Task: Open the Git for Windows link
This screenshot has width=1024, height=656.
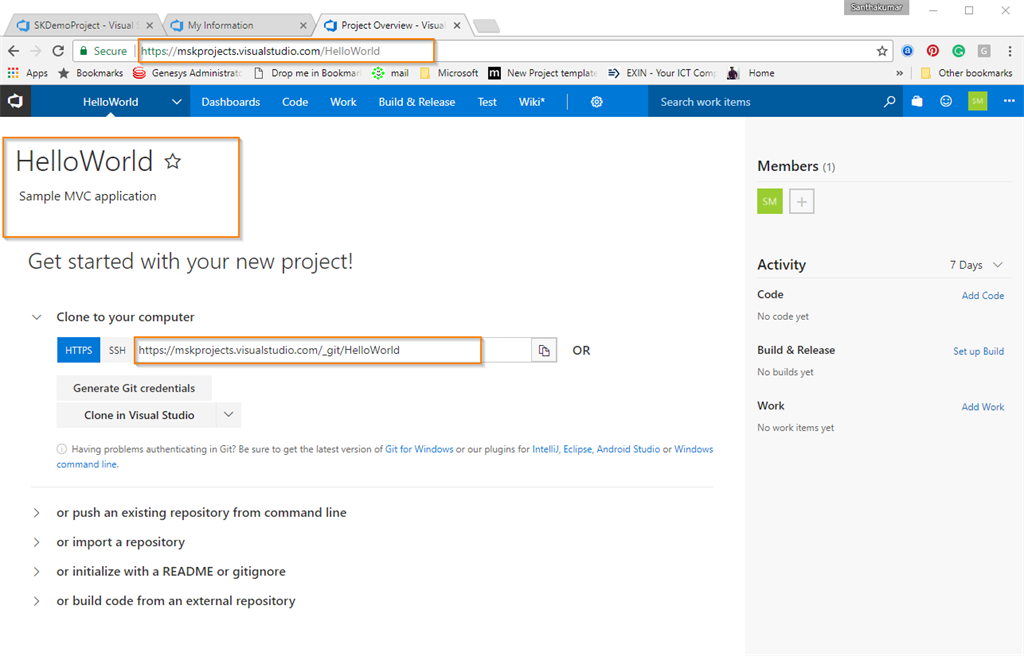Action: click(x=419, y=449)
